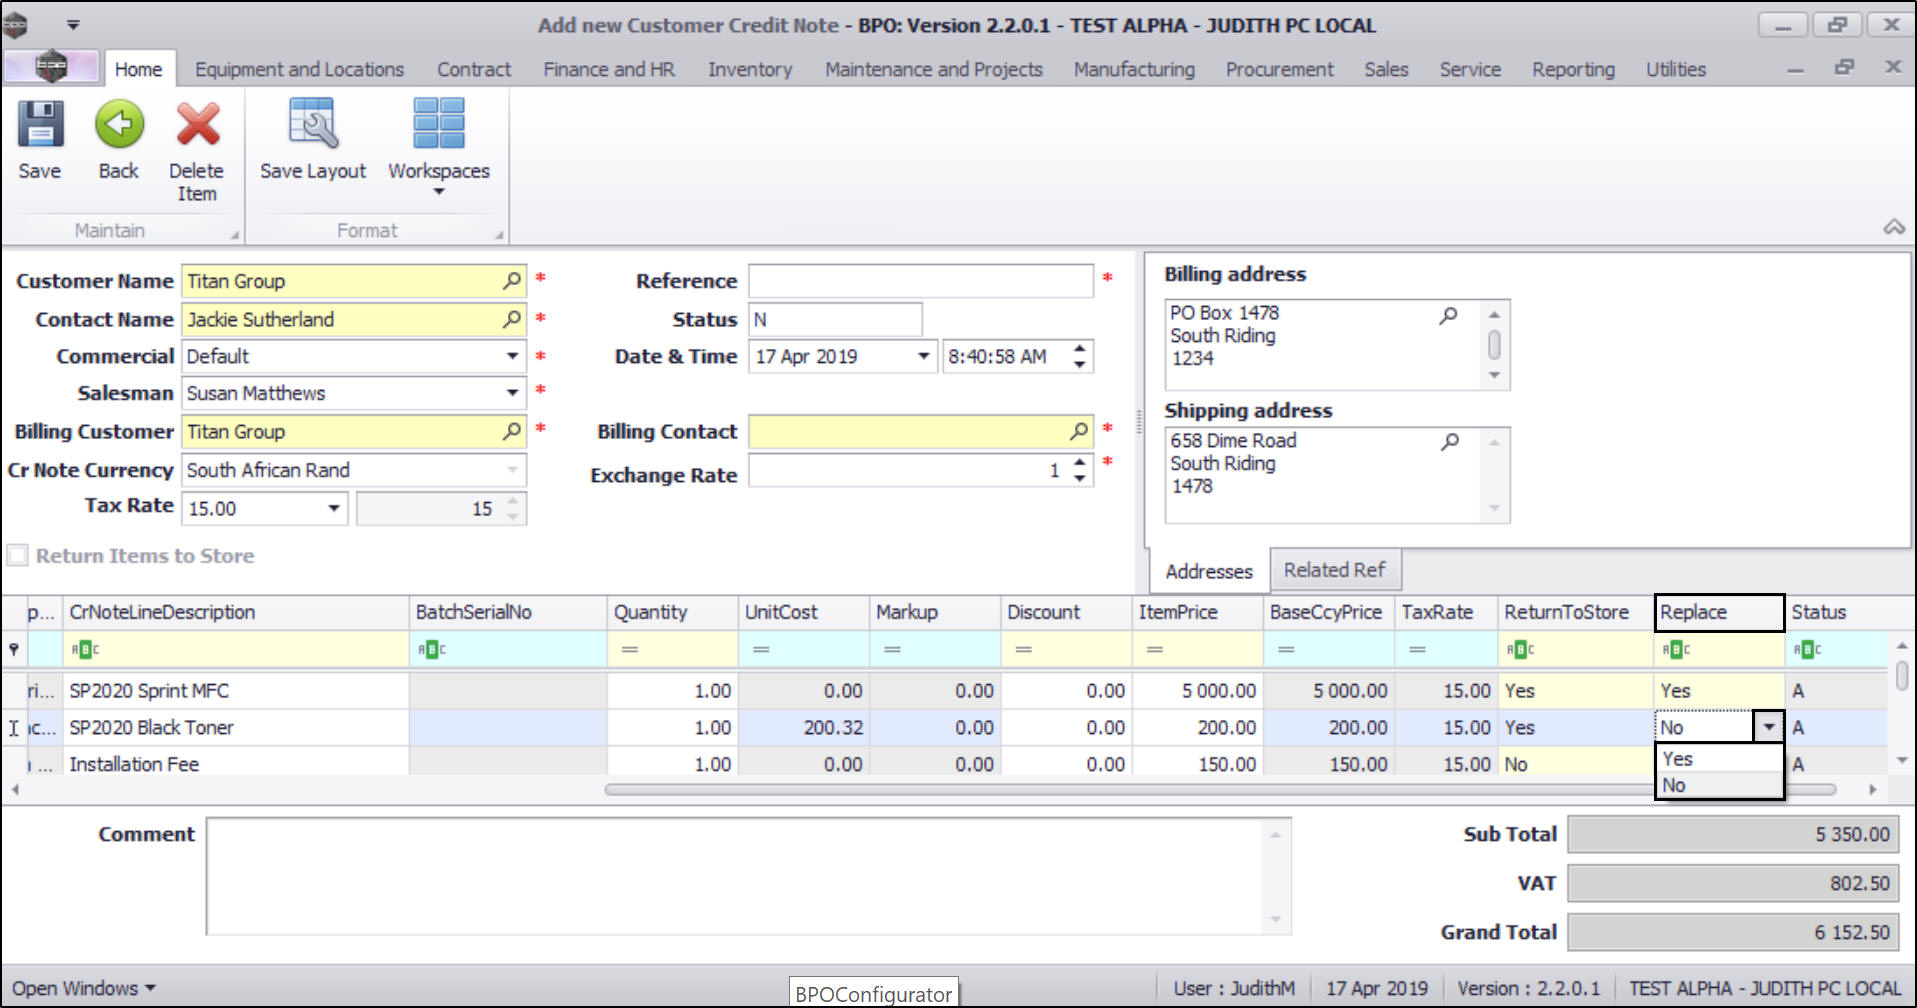
Task: Click Billing Contact search magnifier icon
Action: [x=1078, y=431]
